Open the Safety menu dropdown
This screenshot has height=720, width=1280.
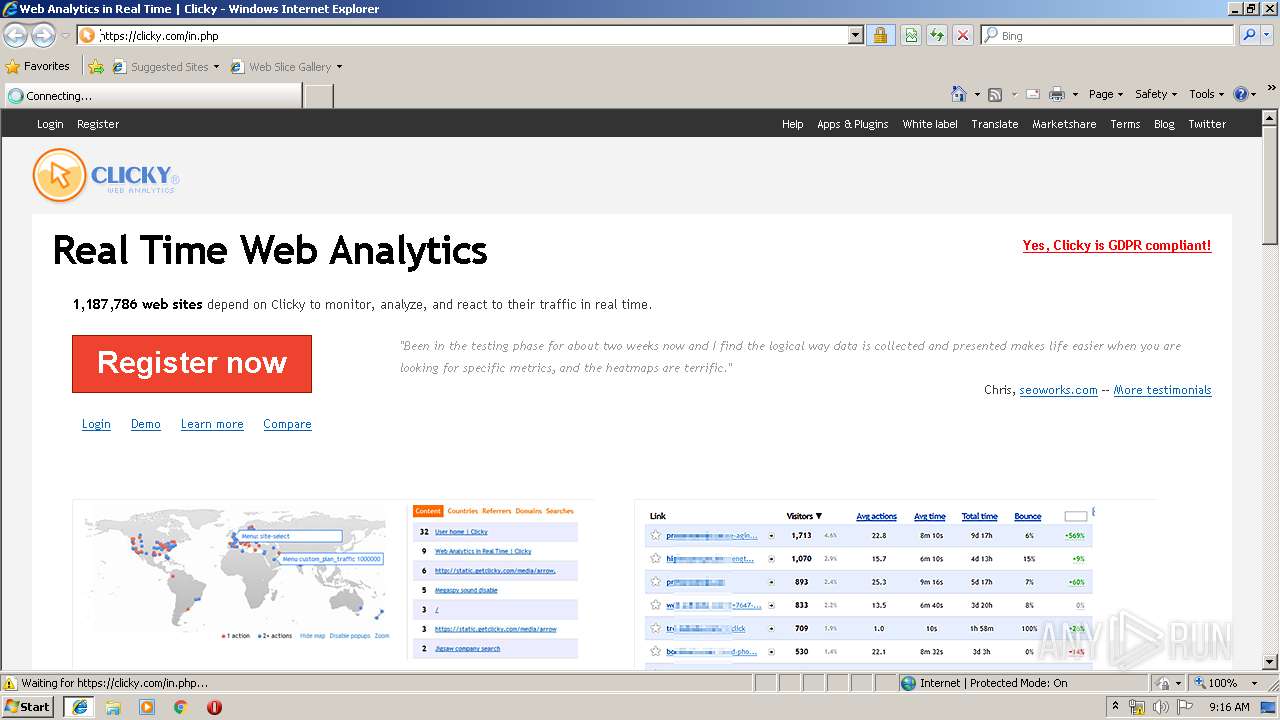(1156, 94)
